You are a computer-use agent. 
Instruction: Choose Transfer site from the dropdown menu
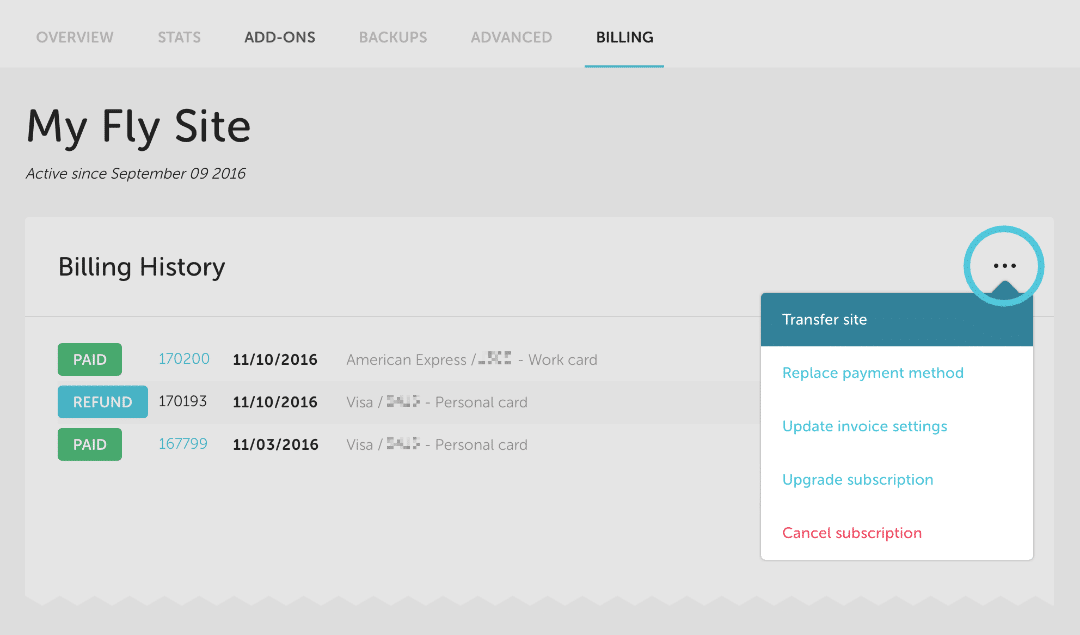point(825,320)
